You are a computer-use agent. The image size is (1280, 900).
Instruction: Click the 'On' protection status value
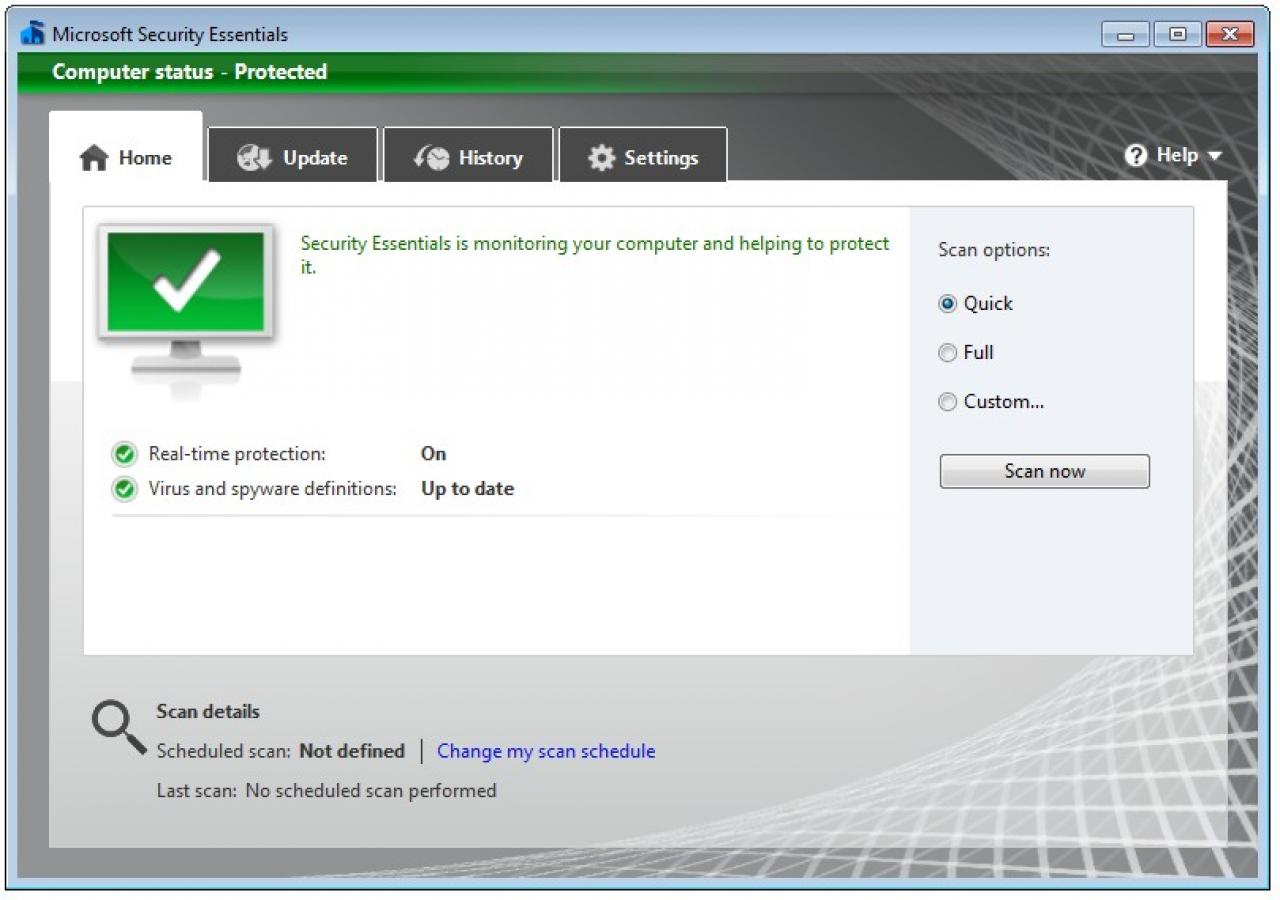(x=433, y=454)
